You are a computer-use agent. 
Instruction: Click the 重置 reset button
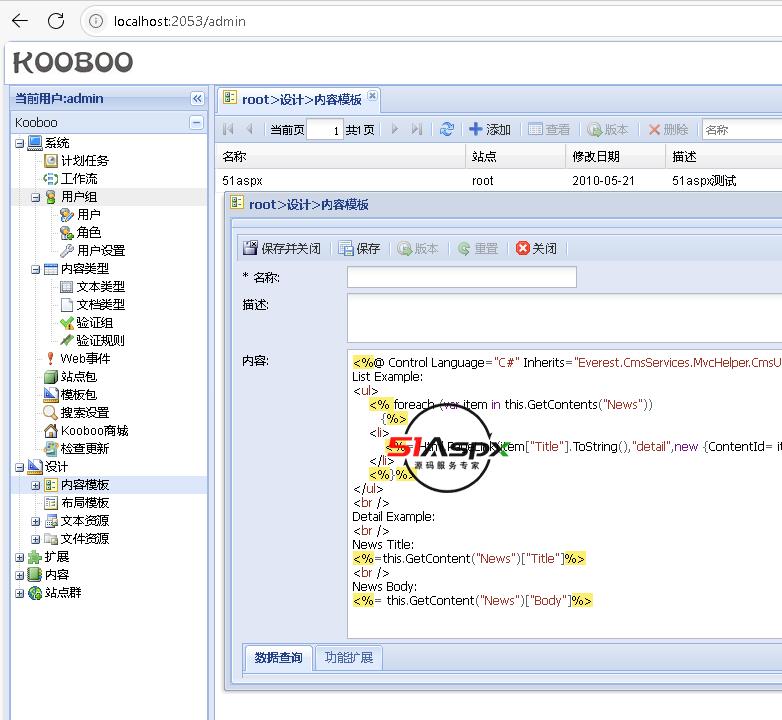(478, 248)
